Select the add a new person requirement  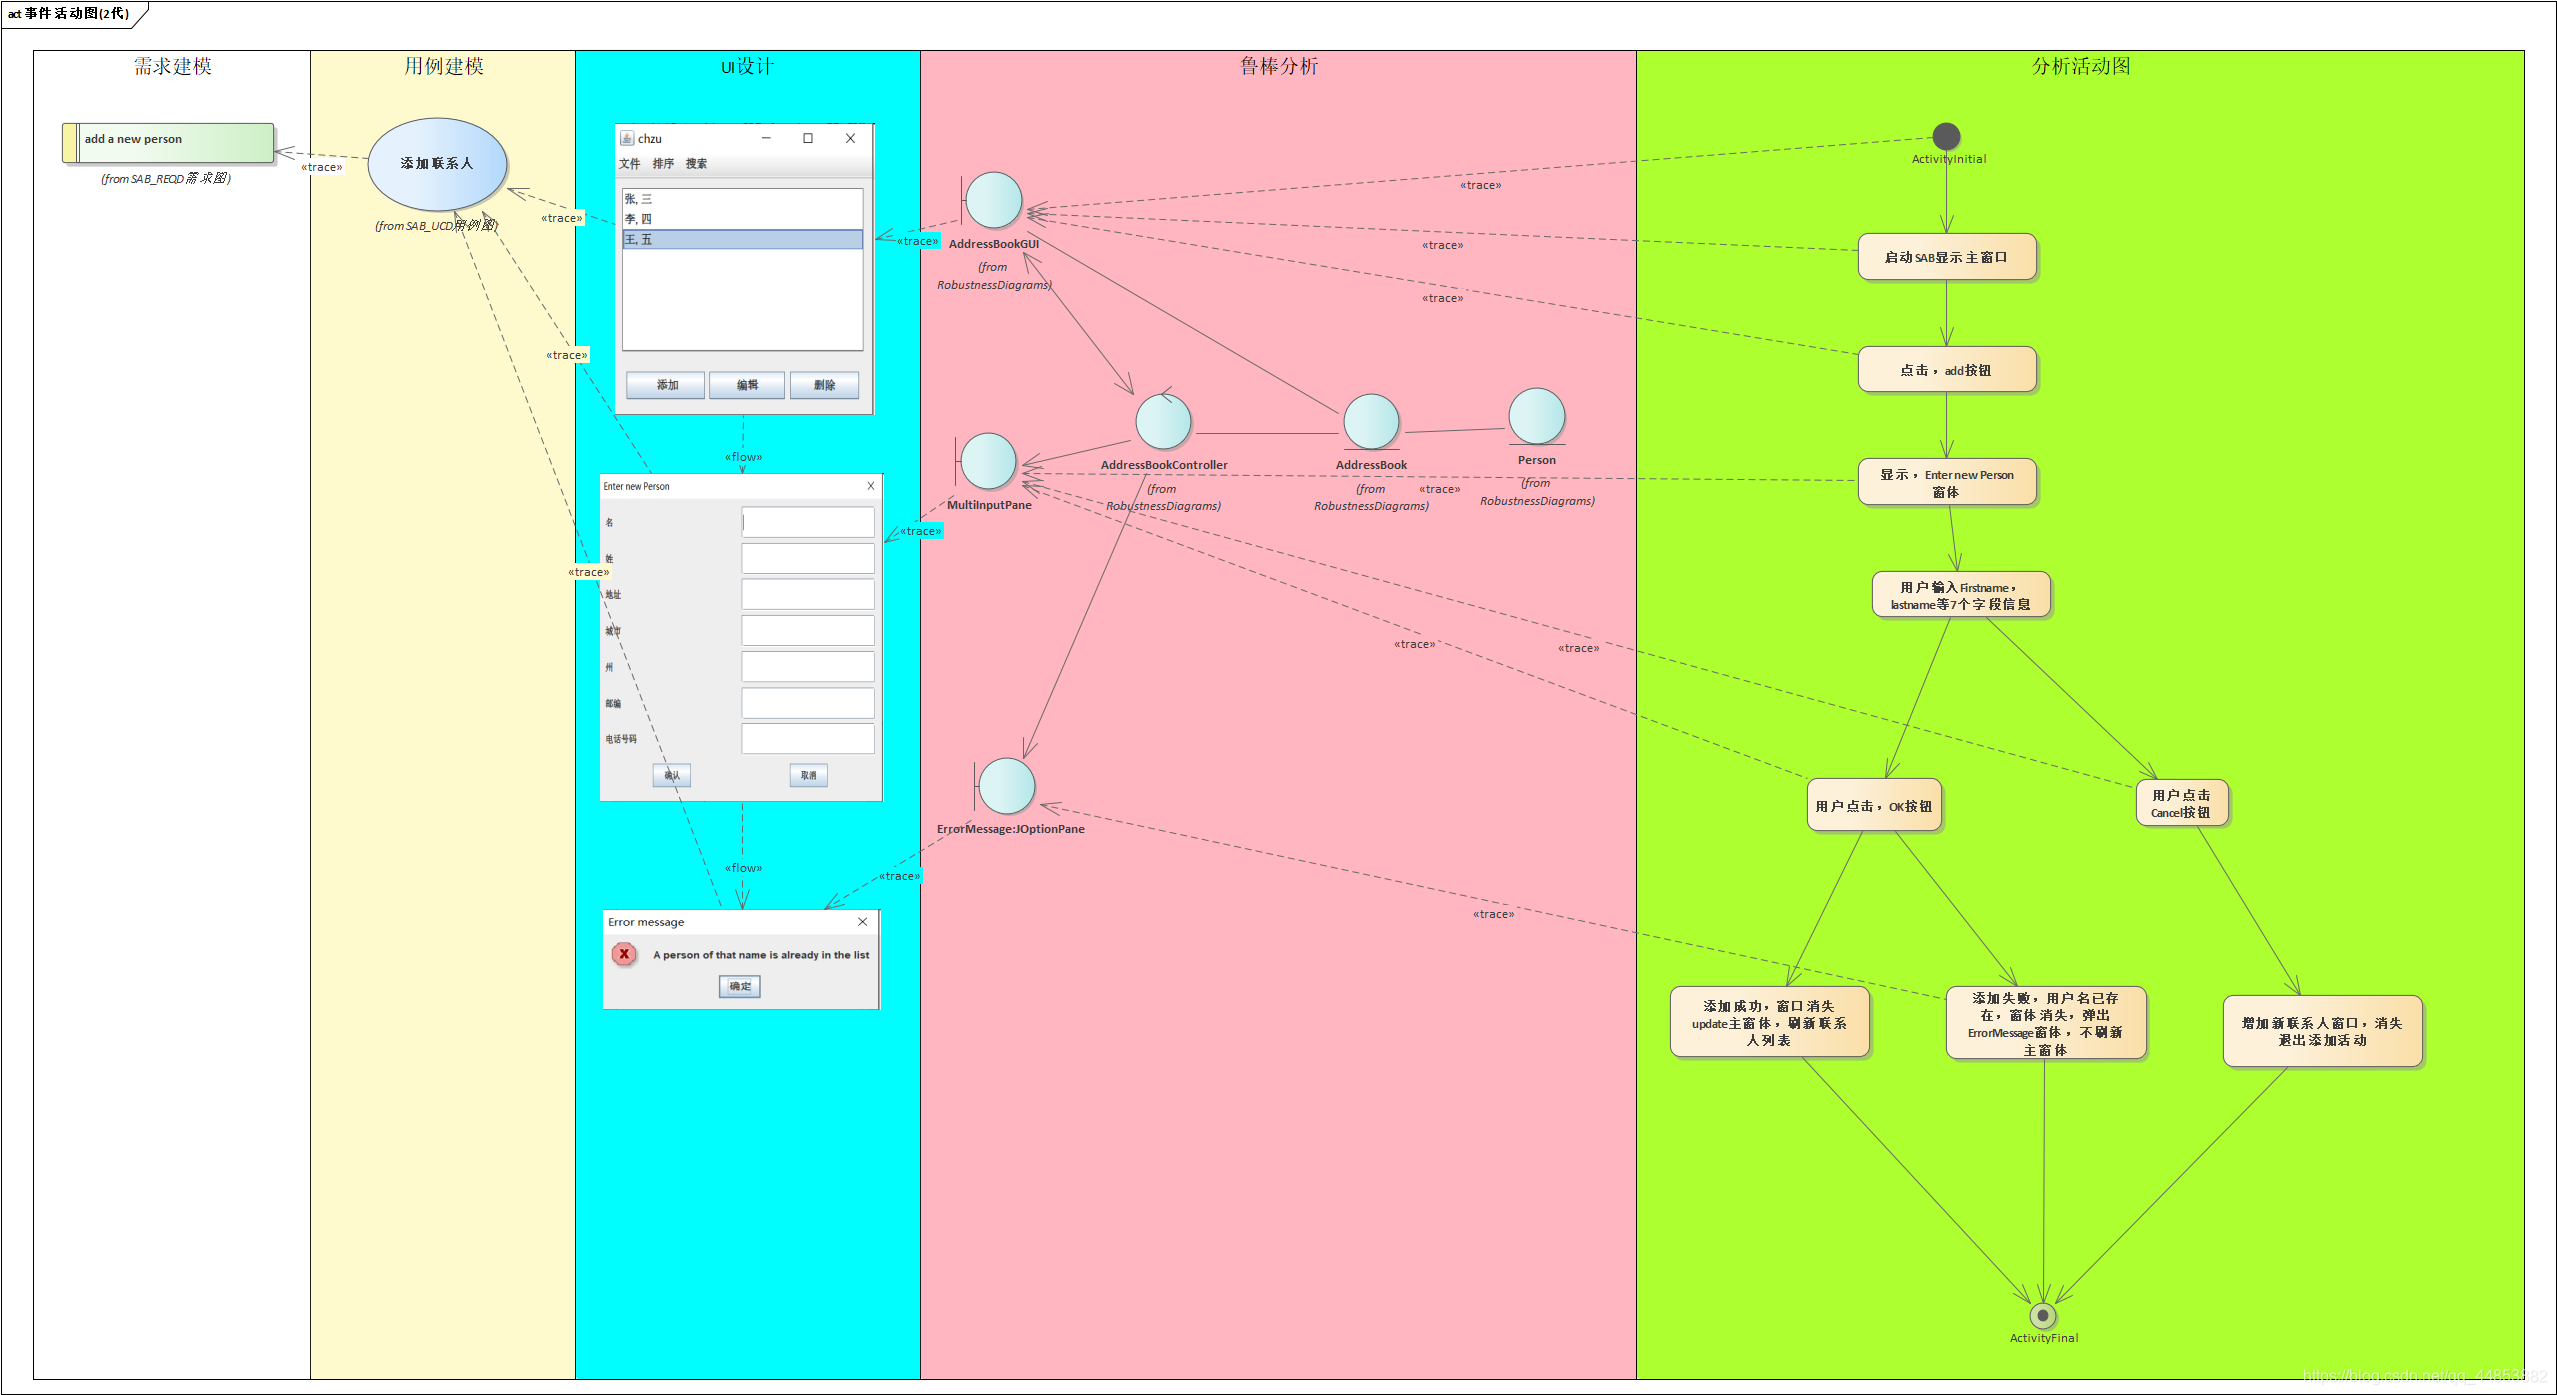click(x=168, y=143)
